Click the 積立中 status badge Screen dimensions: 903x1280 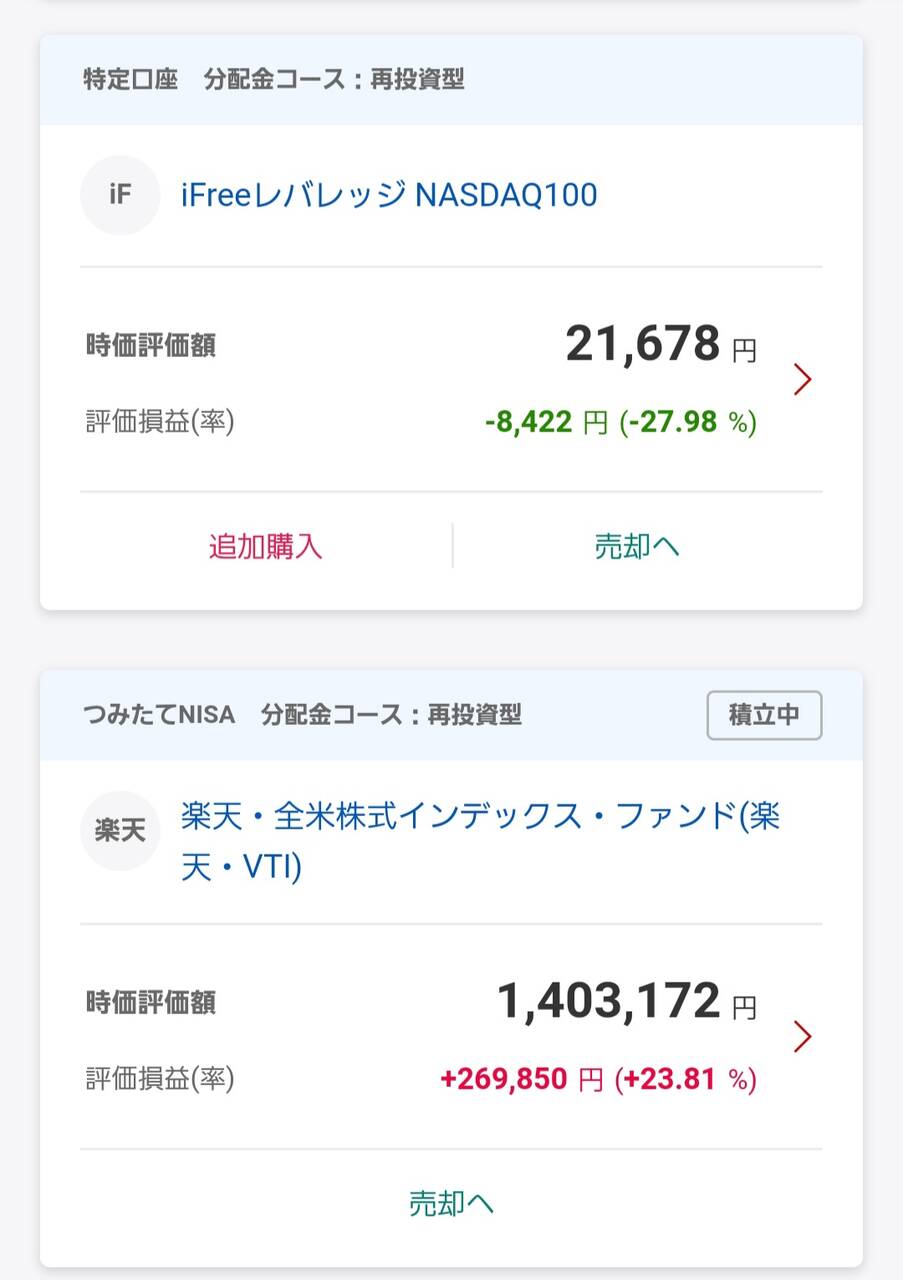point(764,715)
